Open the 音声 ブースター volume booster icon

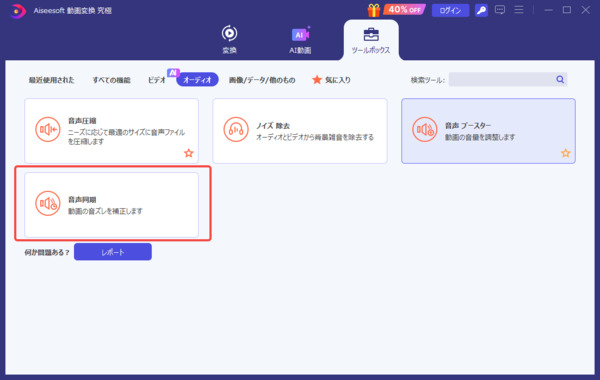click(425, 129)
